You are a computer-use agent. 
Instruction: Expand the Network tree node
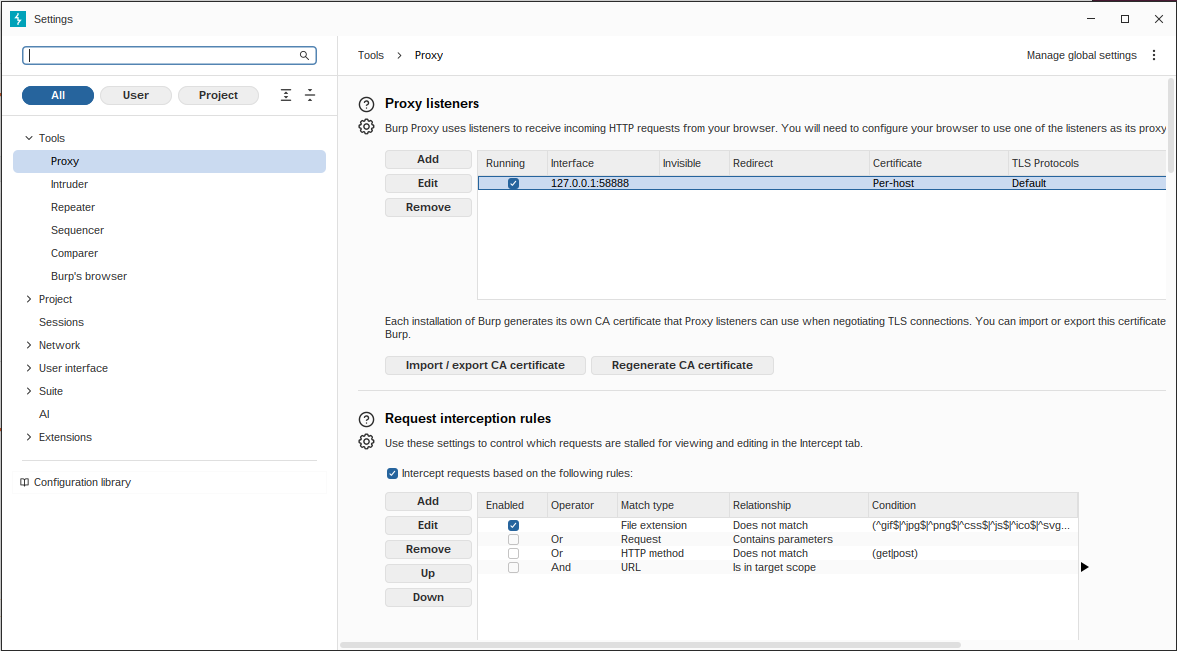point(29,345)
